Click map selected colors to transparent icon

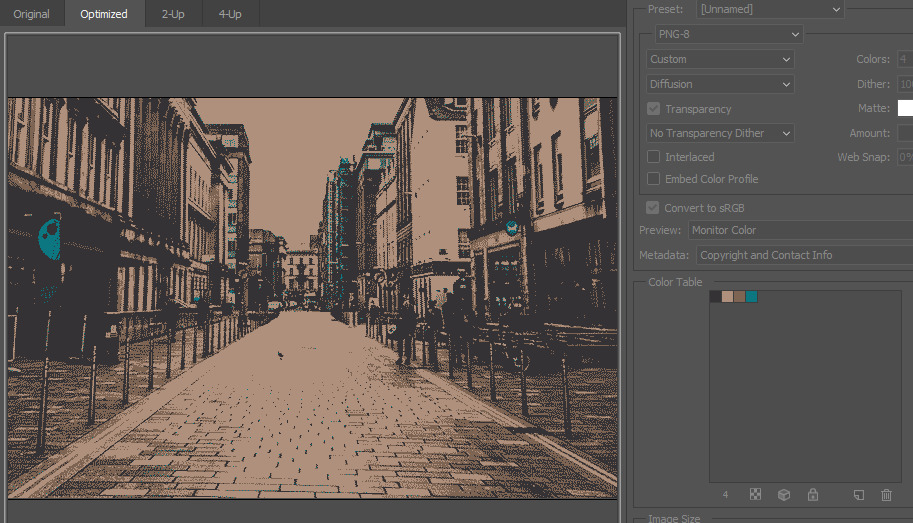pyautogui.click(x=755, y=494)
